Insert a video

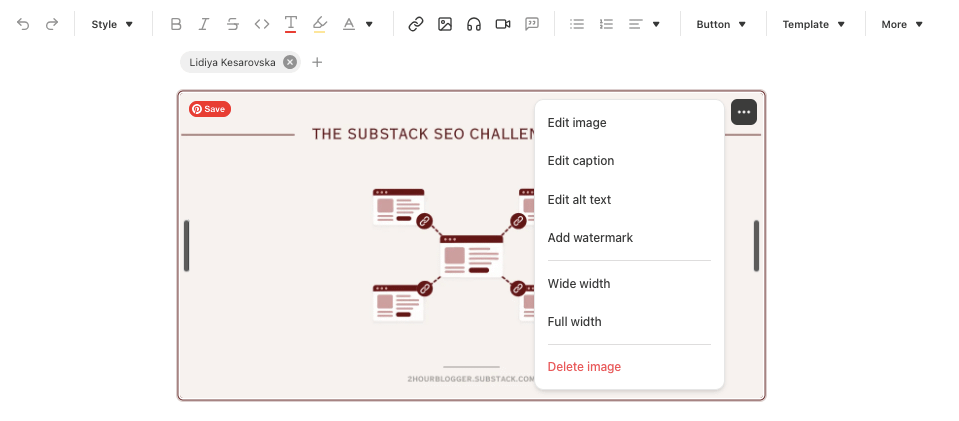click(503, 24)
